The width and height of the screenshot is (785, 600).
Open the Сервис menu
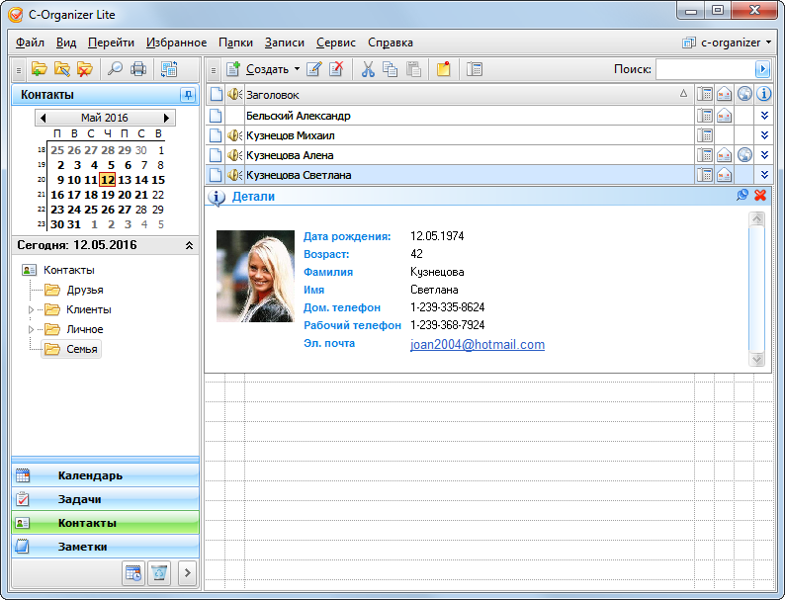pyautogui.click(x=336, y=43)
